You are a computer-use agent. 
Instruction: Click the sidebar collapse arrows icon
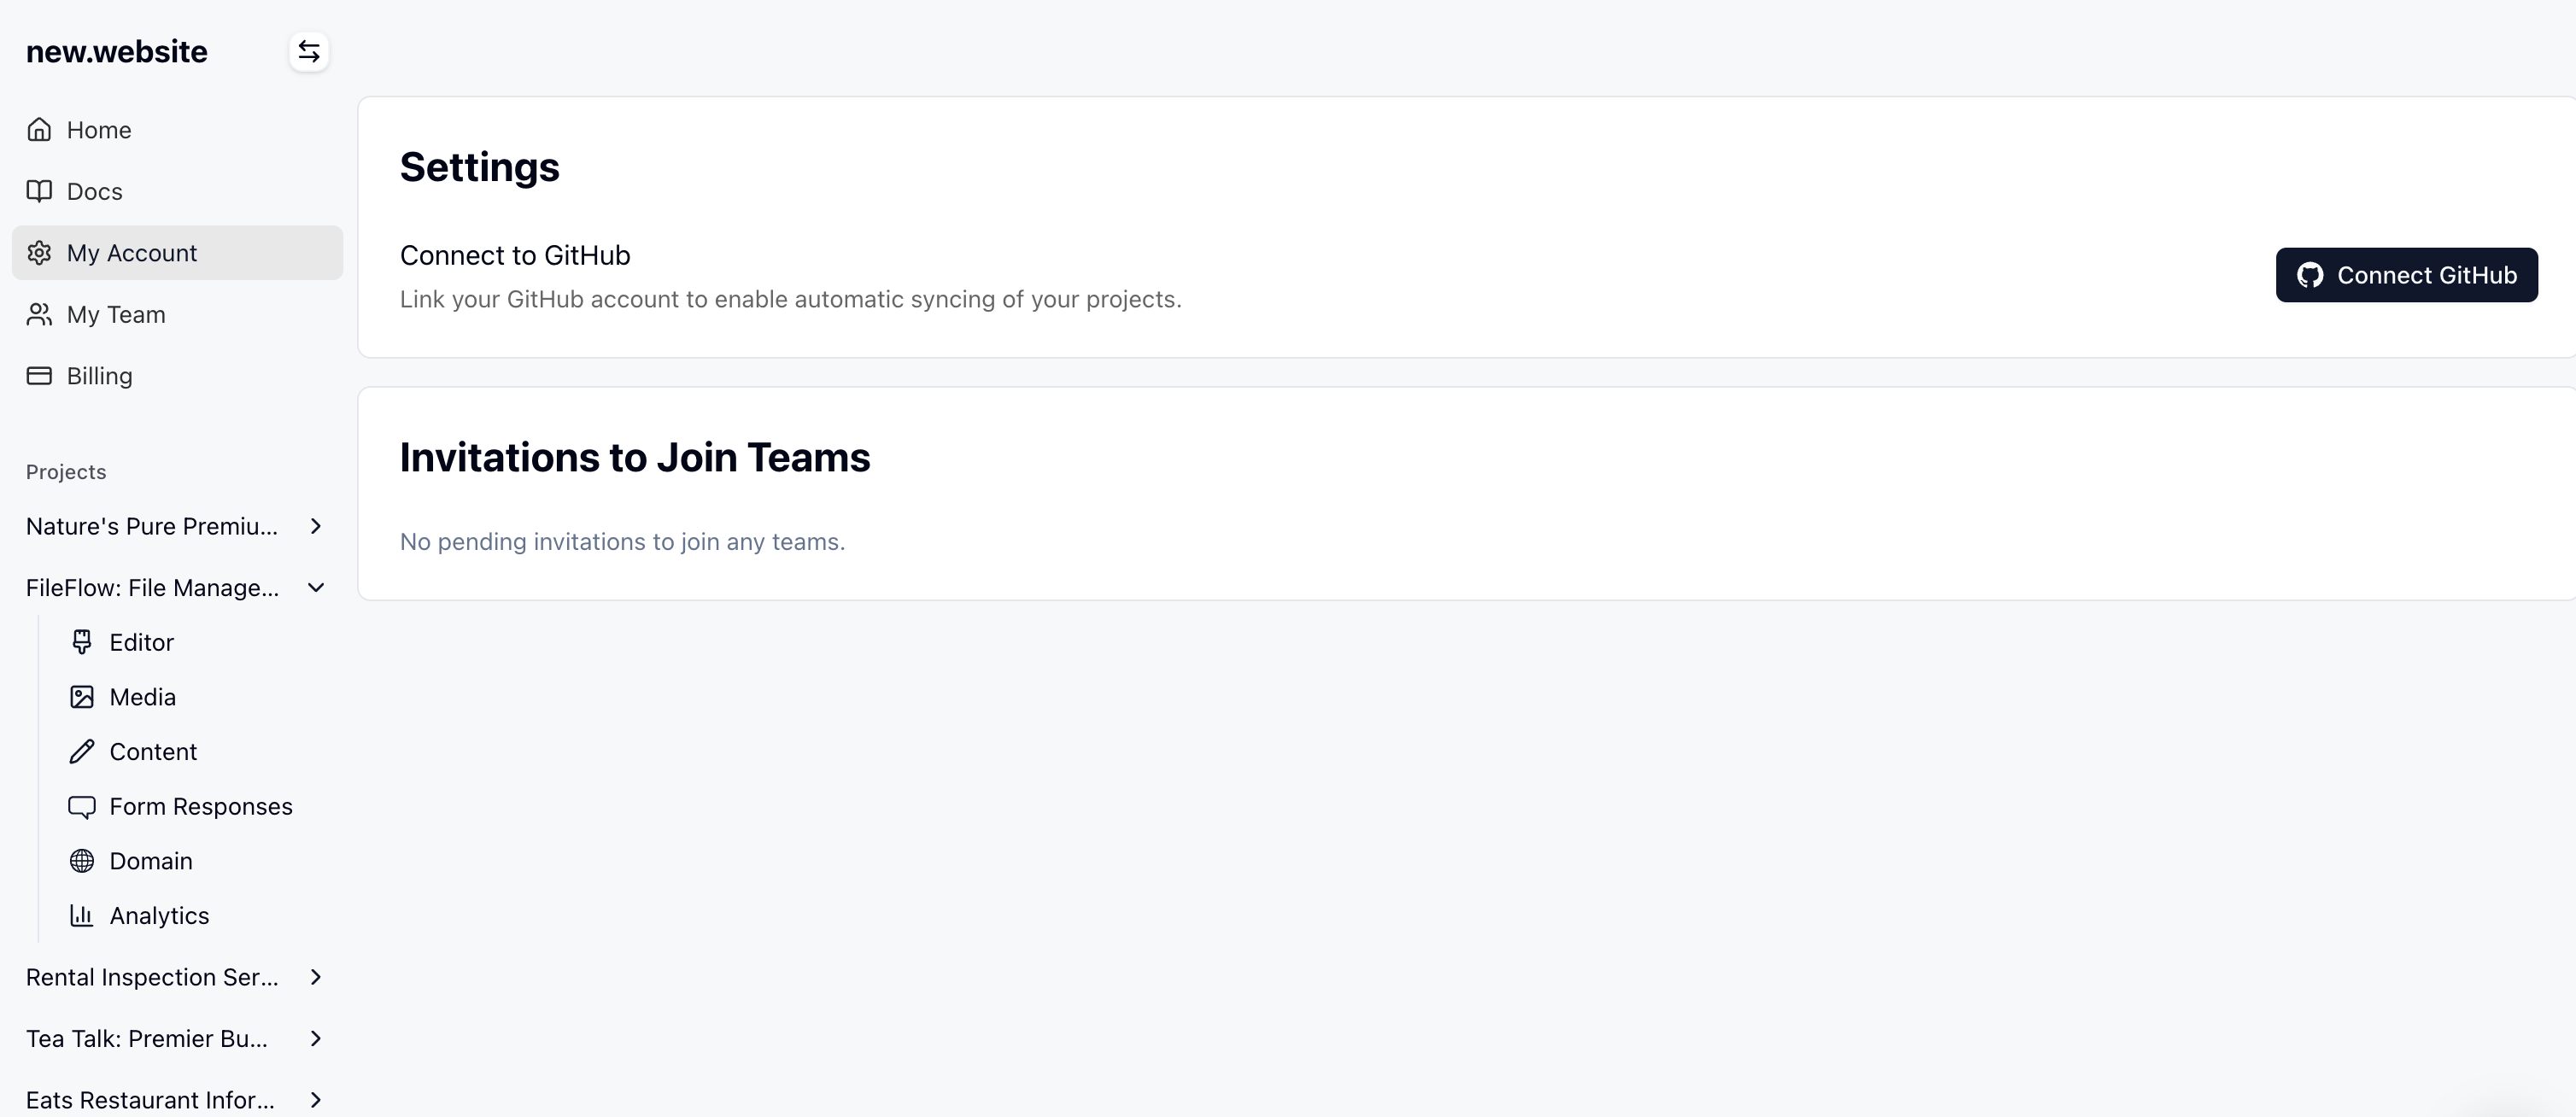[x=309, y=51]
